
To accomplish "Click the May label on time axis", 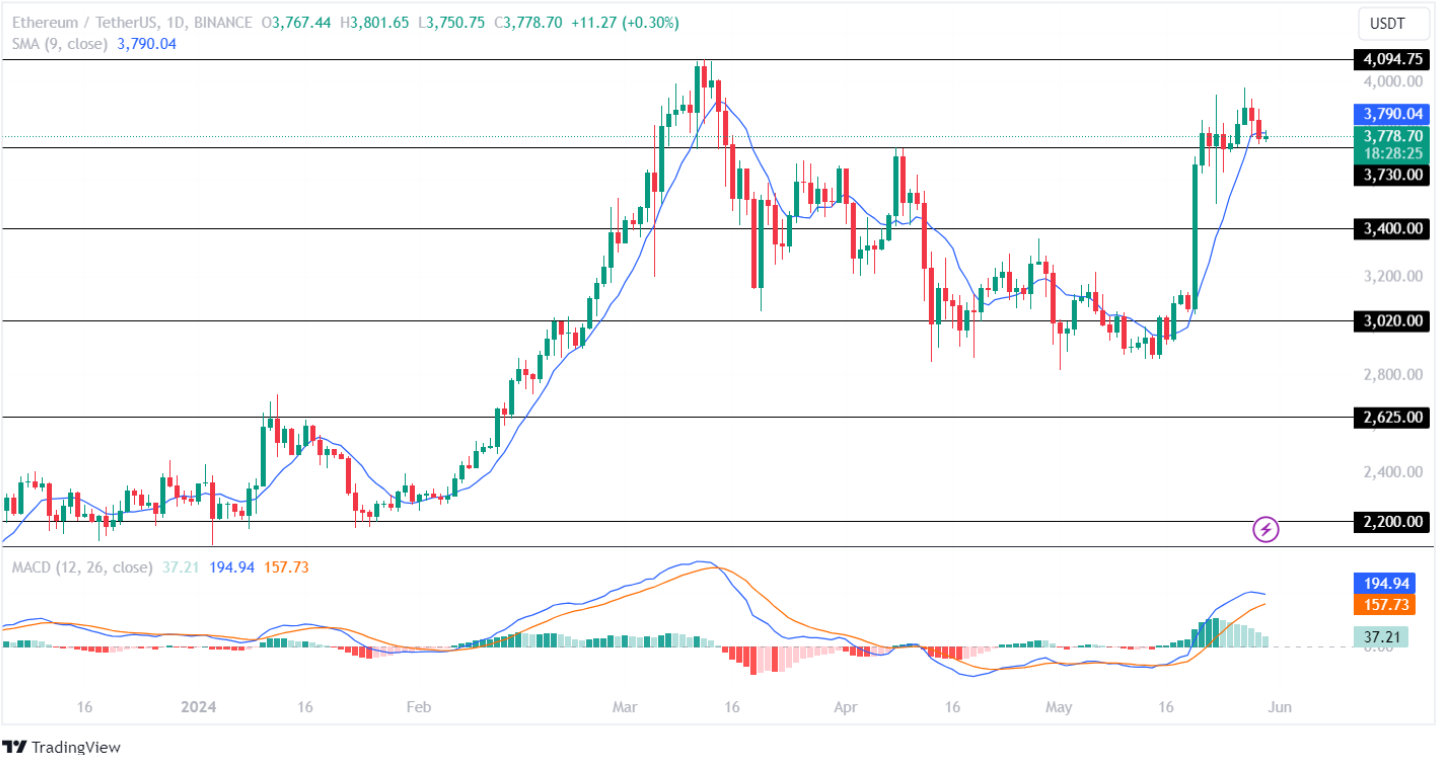I will (1058, 707).
